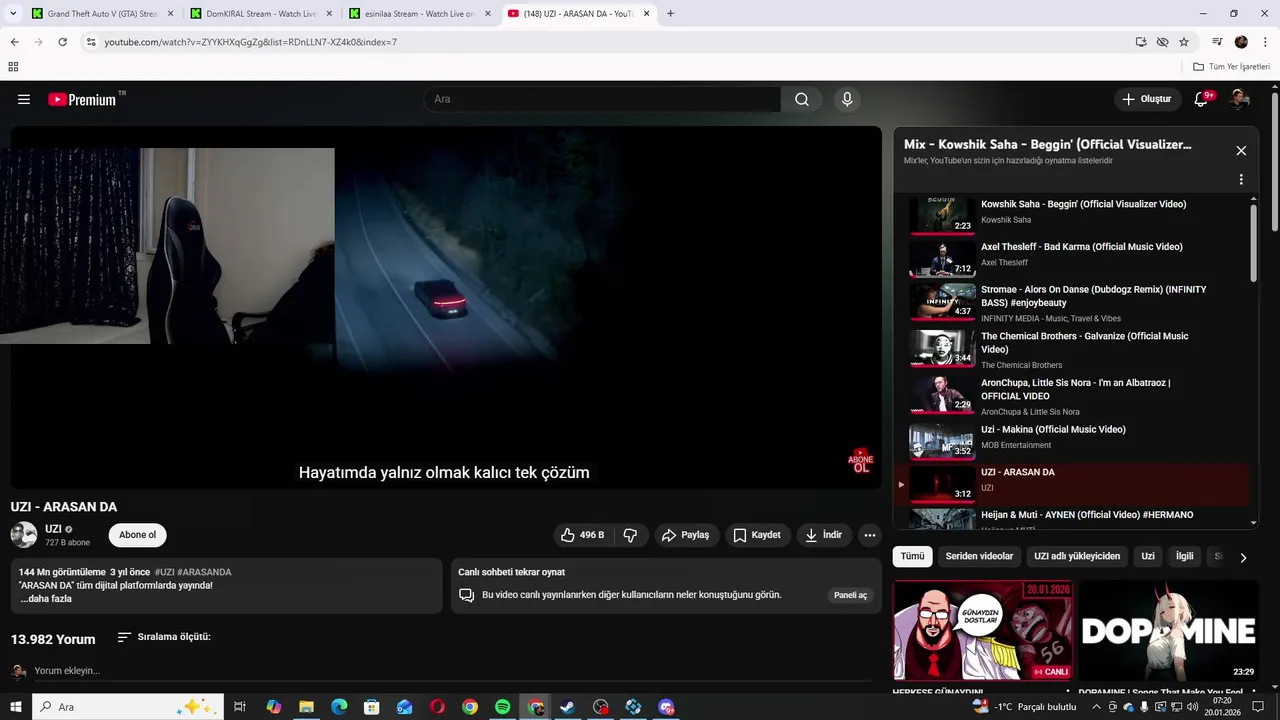Open Chrome media control icon

click(1217, 42)
